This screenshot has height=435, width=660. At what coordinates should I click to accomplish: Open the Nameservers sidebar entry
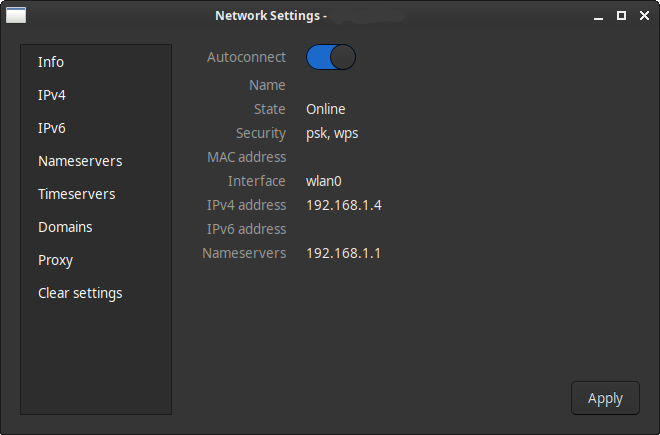click(80, 161)
